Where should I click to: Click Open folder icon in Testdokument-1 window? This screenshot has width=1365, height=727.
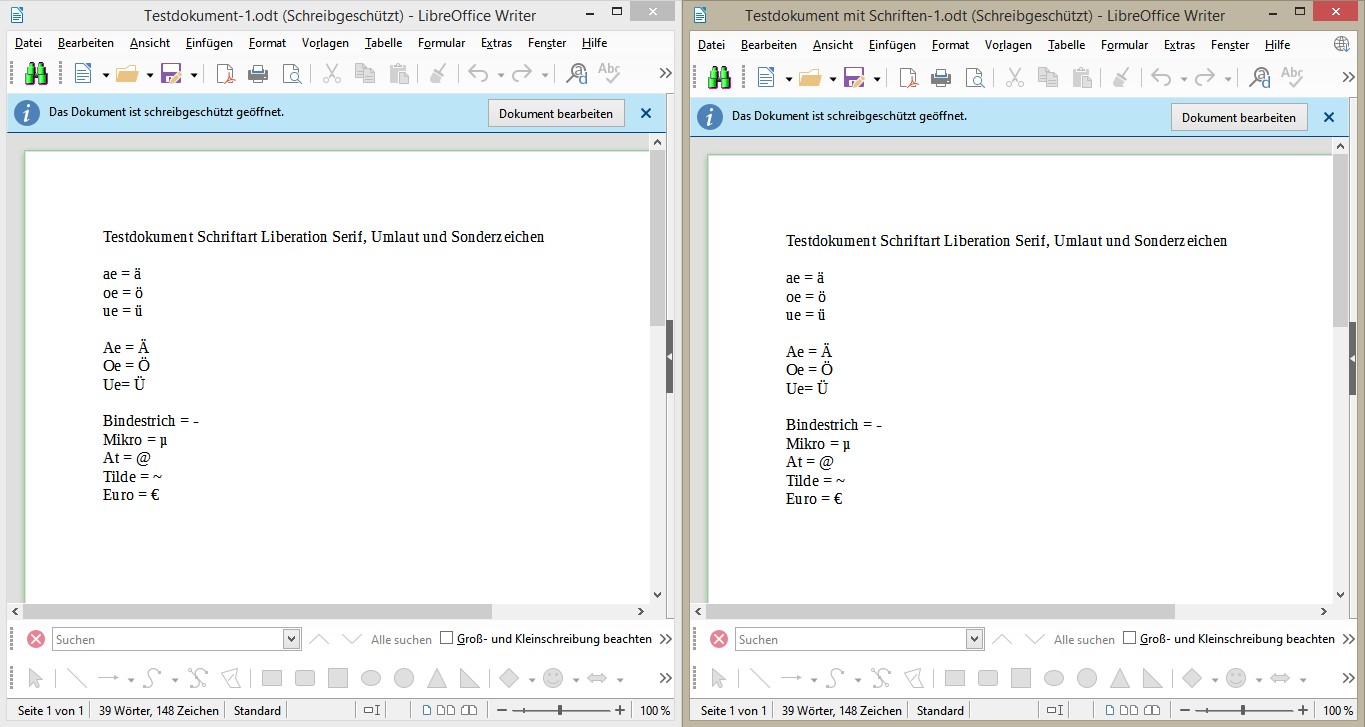[126, 74]
